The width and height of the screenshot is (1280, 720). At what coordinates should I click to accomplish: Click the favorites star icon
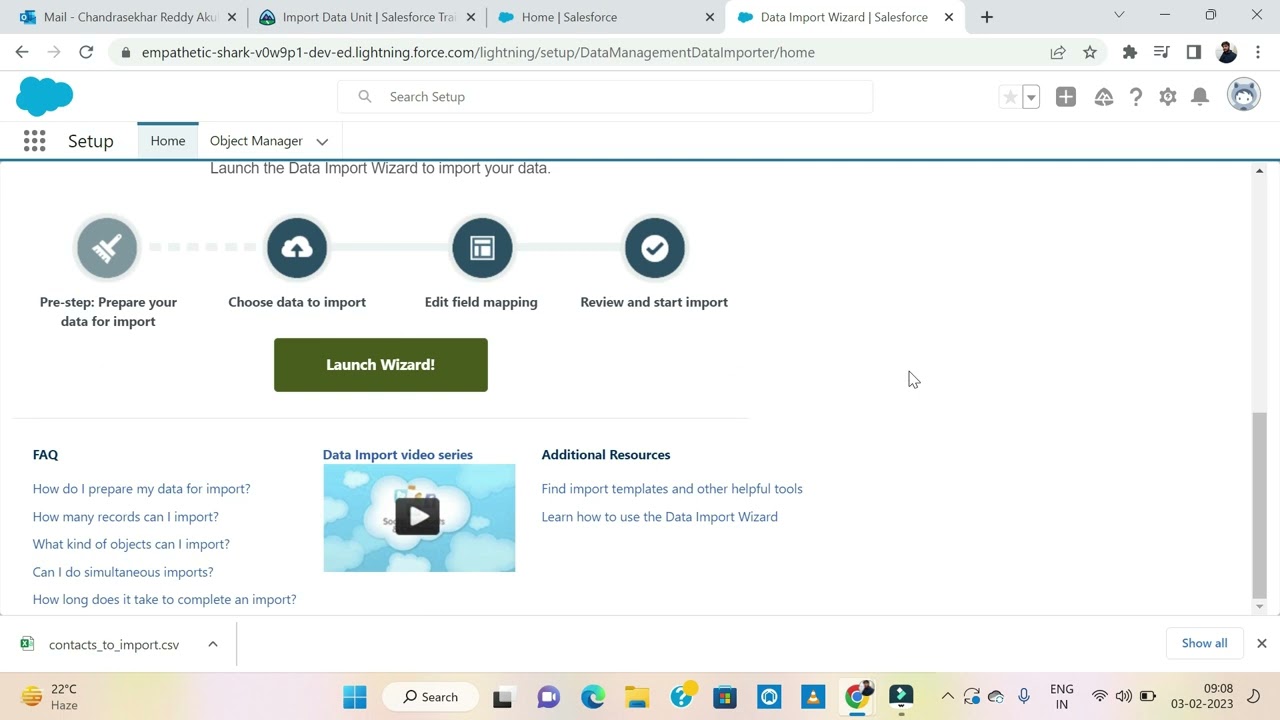pos(1010,97)
